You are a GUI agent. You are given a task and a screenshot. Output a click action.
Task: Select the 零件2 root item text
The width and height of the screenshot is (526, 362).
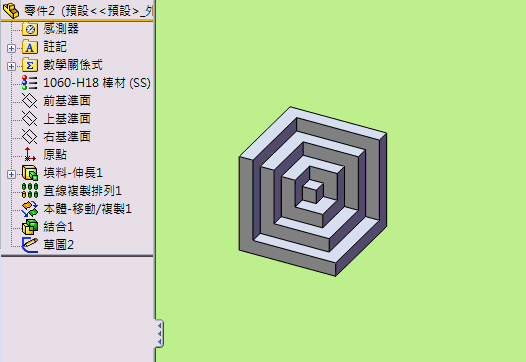point(89,11)
